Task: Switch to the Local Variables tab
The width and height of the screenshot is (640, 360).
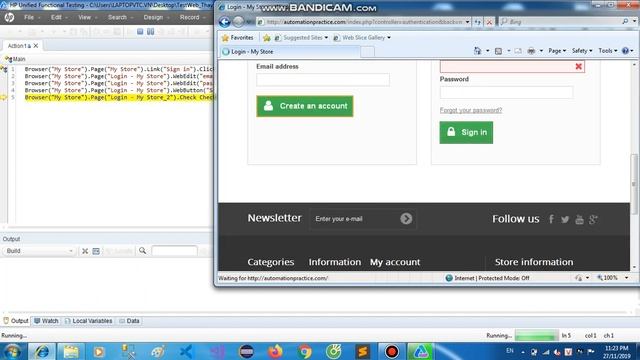Action: pos(89,321)
